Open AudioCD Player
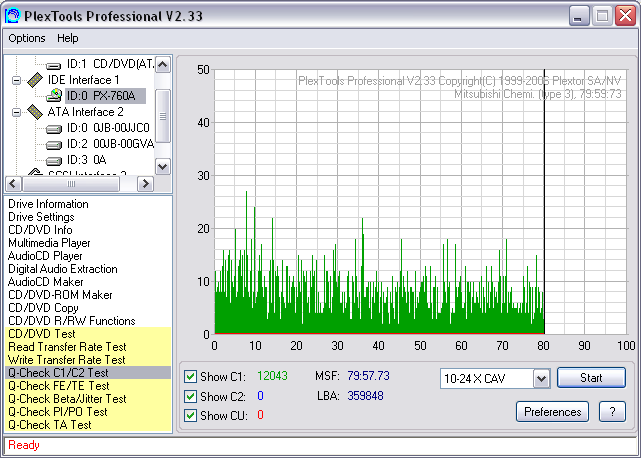 pos(45,256)
